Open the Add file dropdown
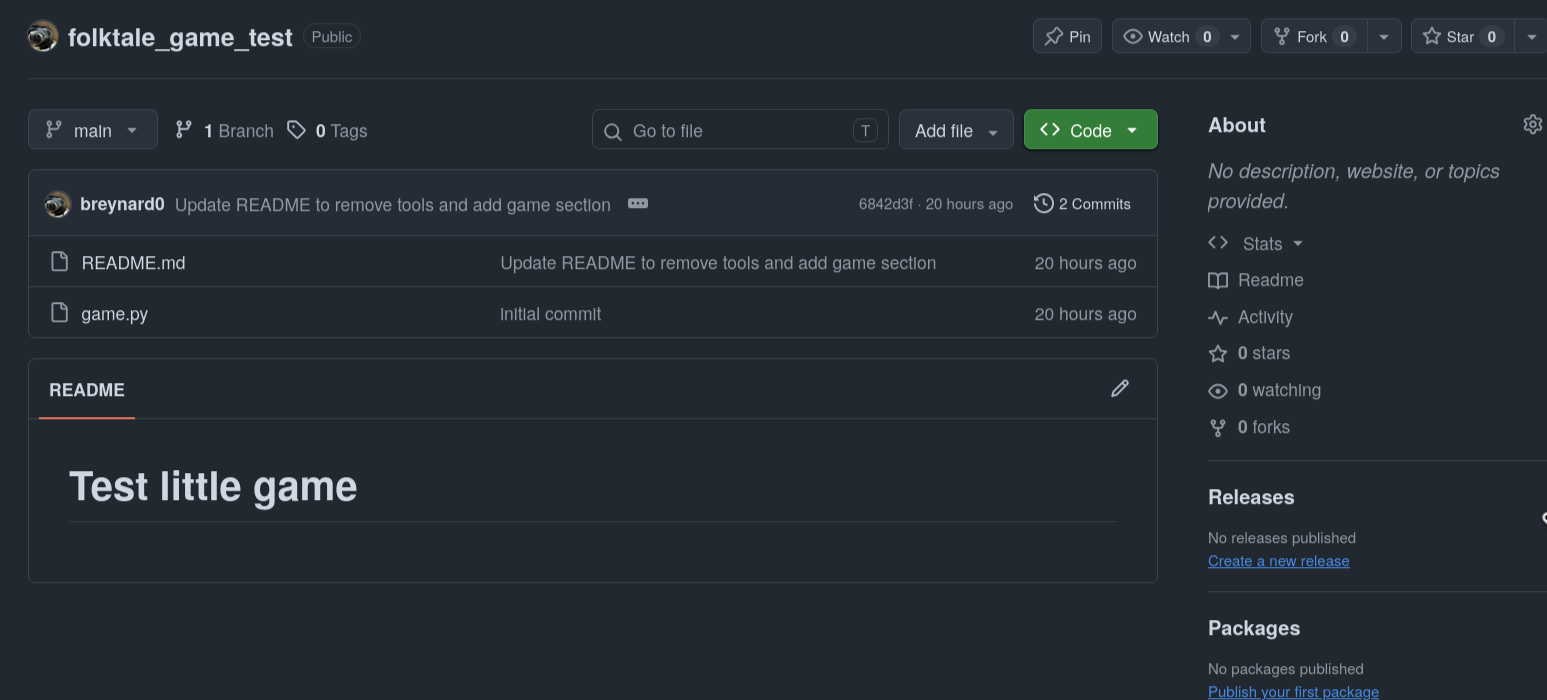 (x=956, y=130)
